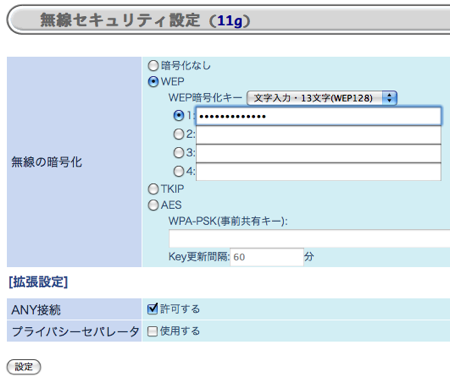The image size is (450, 383).
Task: Click the 無線セキュリティ設定 (11g) heading
Action: [145, 21]
